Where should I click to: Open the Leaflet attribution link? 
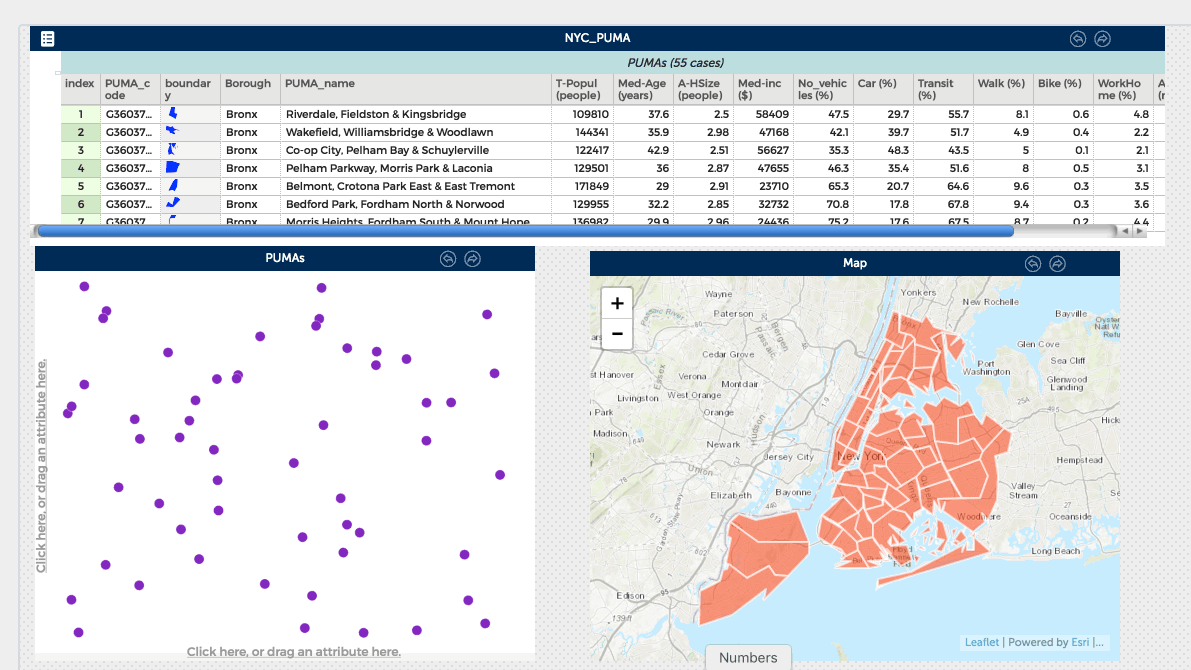pyautogui.click(x=981, y=642)
